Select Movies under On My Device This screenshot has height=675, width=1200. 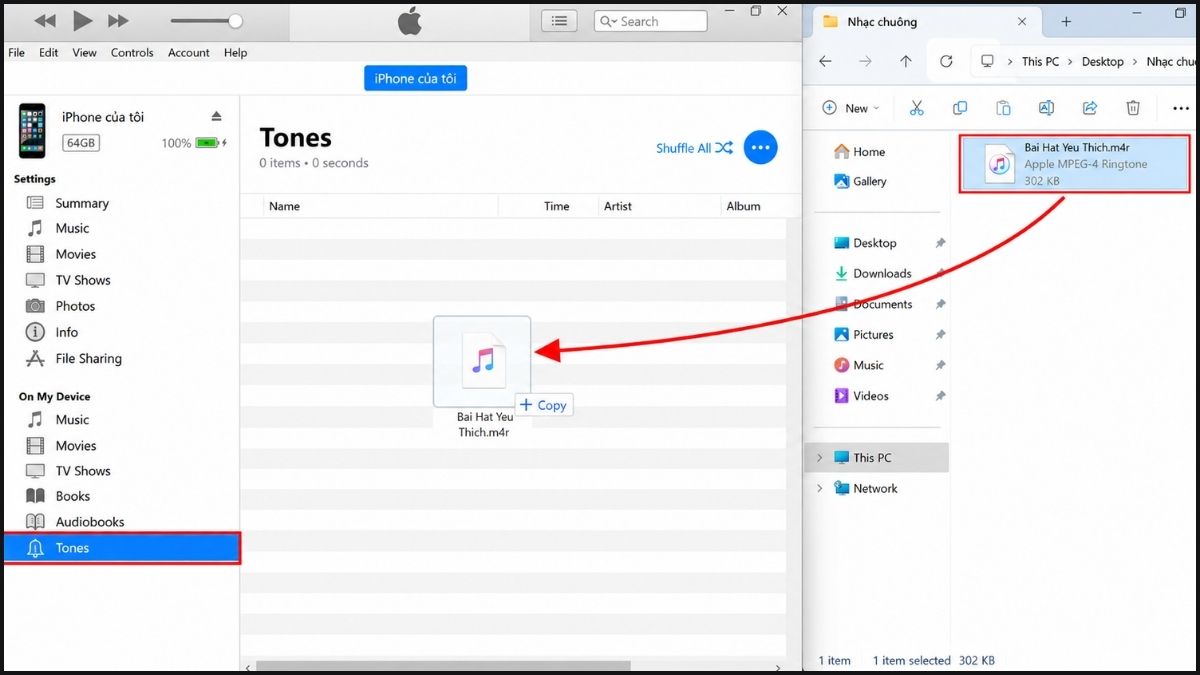click(x=76, y=446)
